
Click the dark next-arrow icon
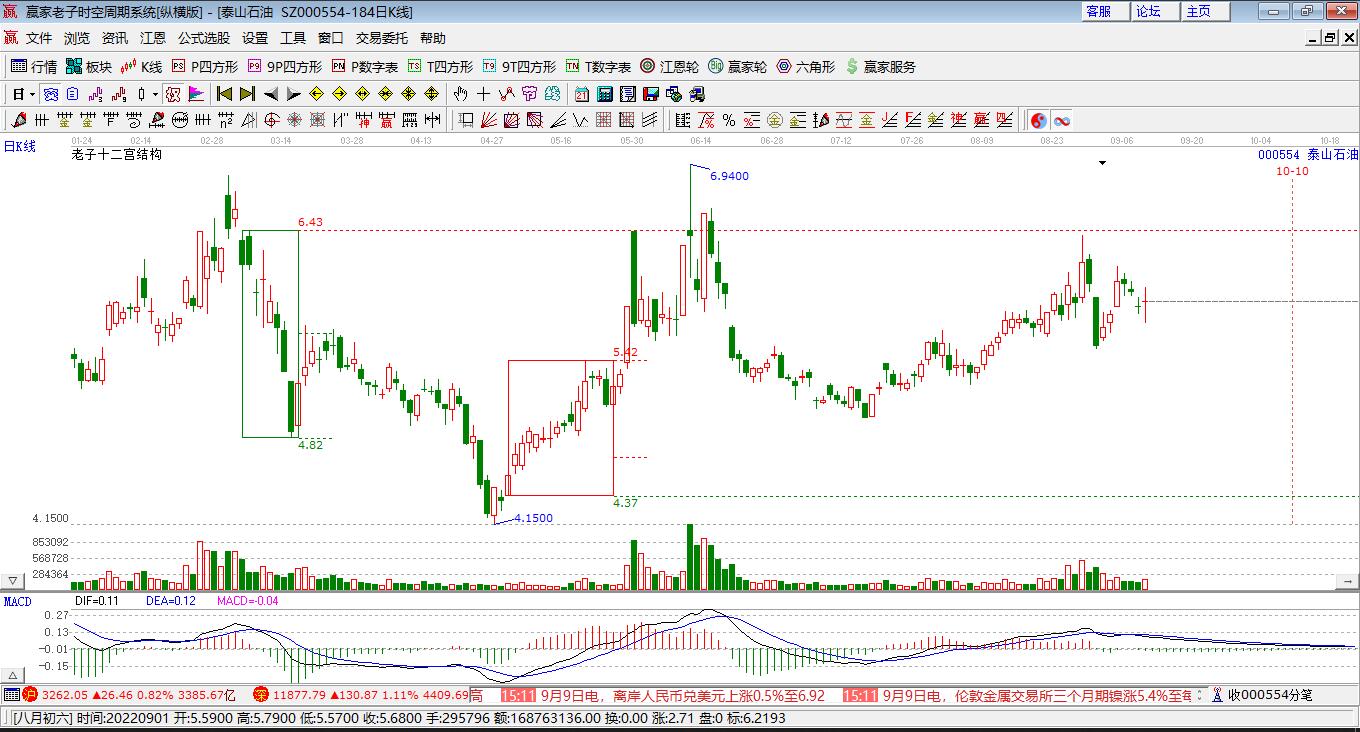[293, 94]
